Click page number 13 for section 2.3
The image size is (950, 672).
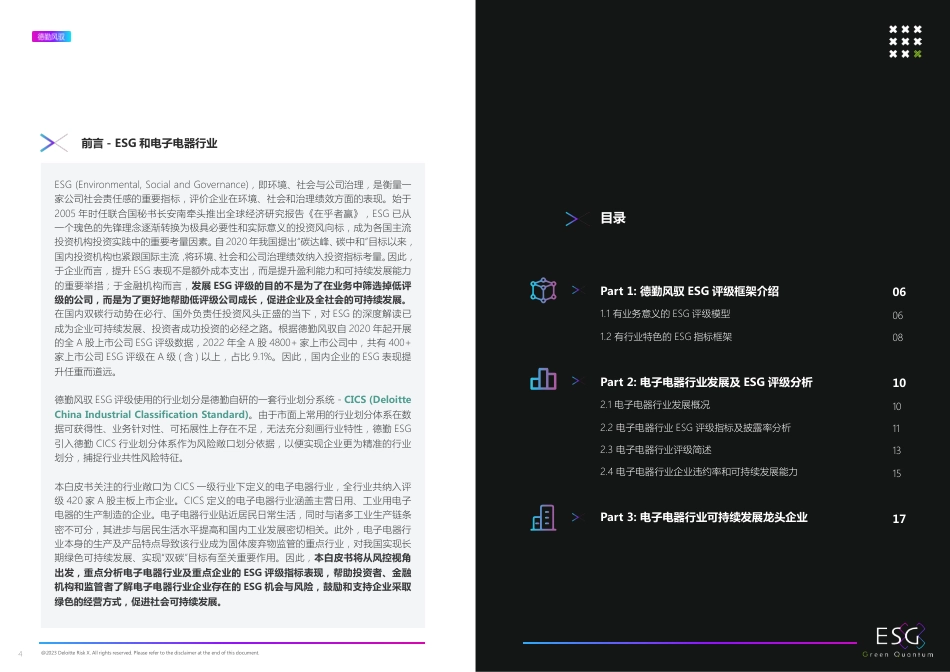tap(897, 450)
